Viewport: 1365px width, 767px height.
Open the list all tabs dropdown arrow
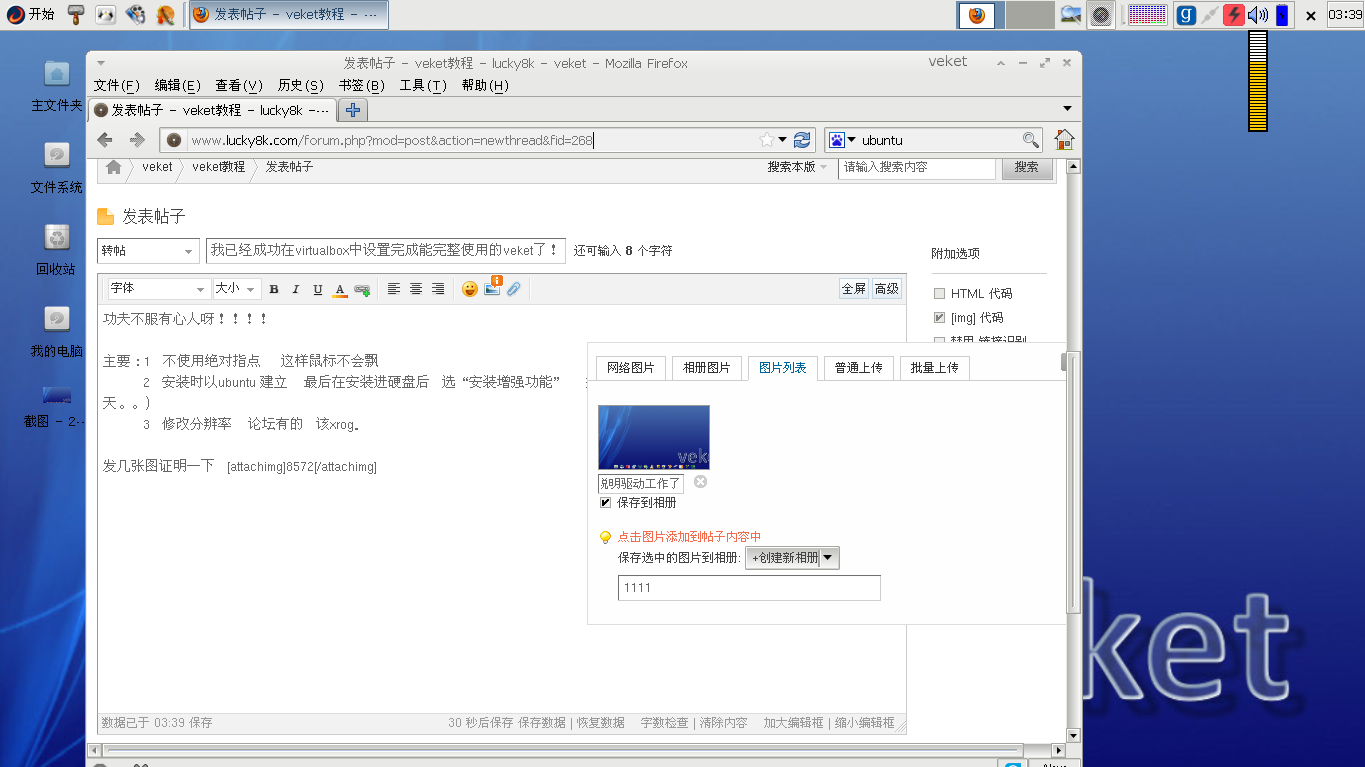coord(1067,109)
